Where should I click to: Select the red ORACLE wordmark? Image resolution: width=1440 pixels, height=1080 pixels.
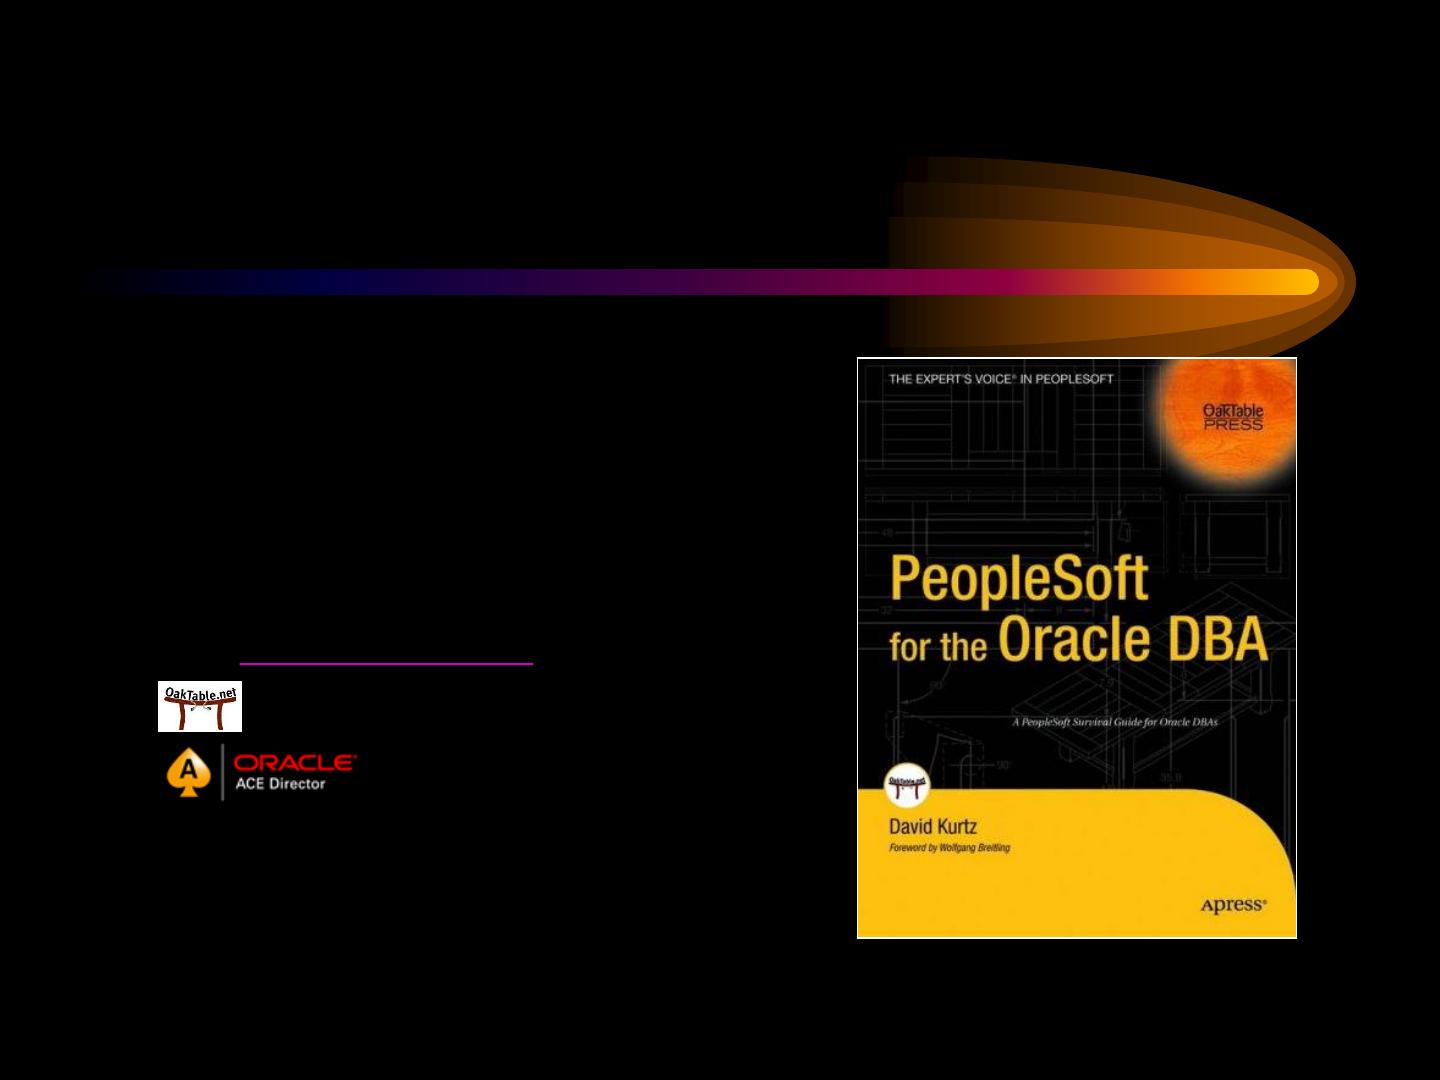[x=294, y=763]
